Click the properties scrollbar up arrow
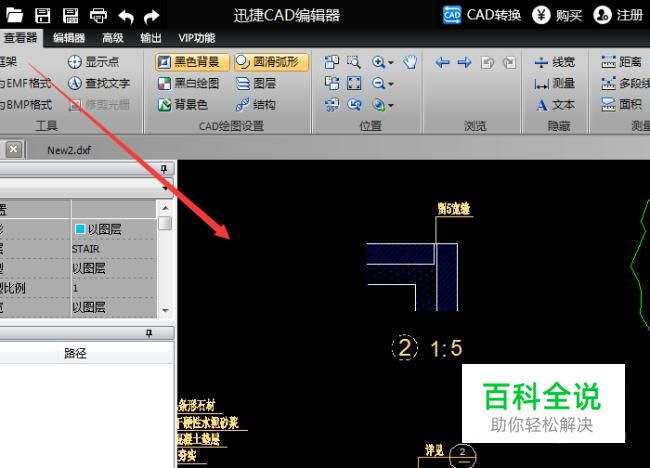The image size is (650, 468). [165, 208]
